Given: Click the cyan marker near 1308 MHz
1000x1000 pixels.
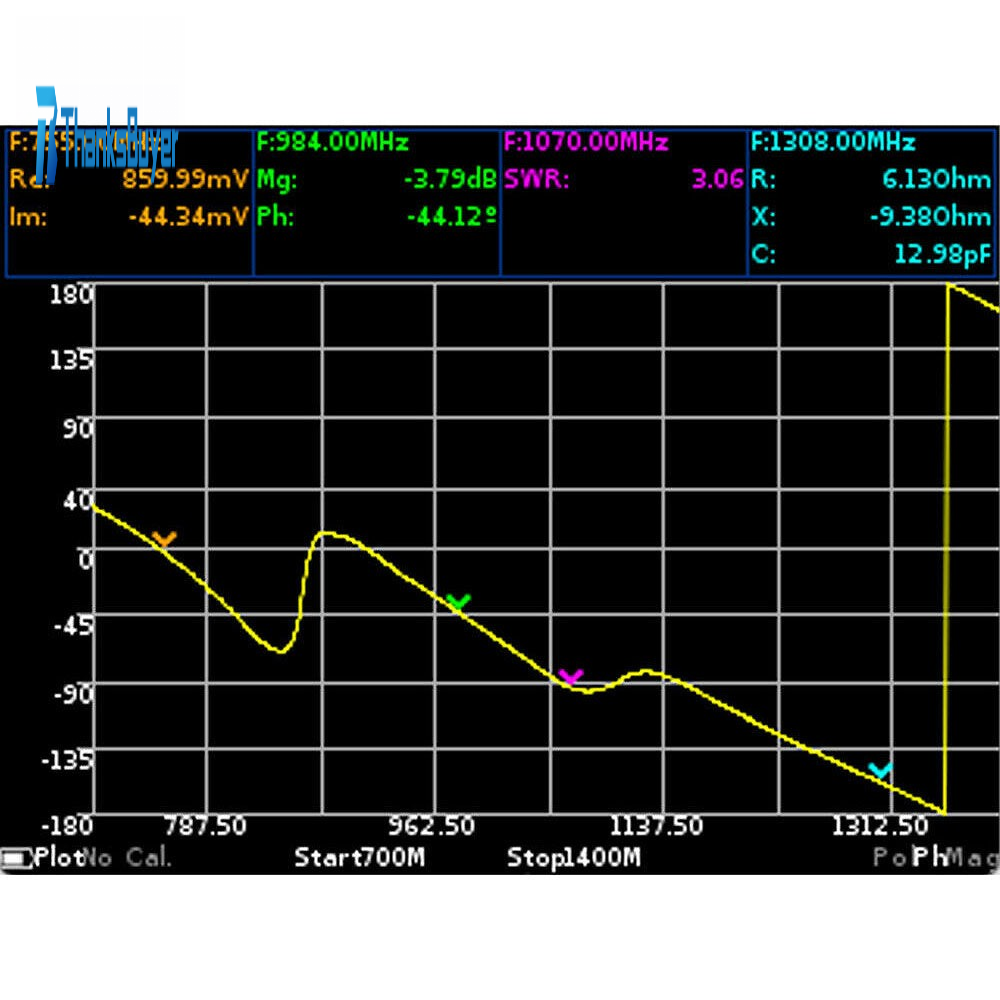Looking at the screenshot, I should point(880,770).
